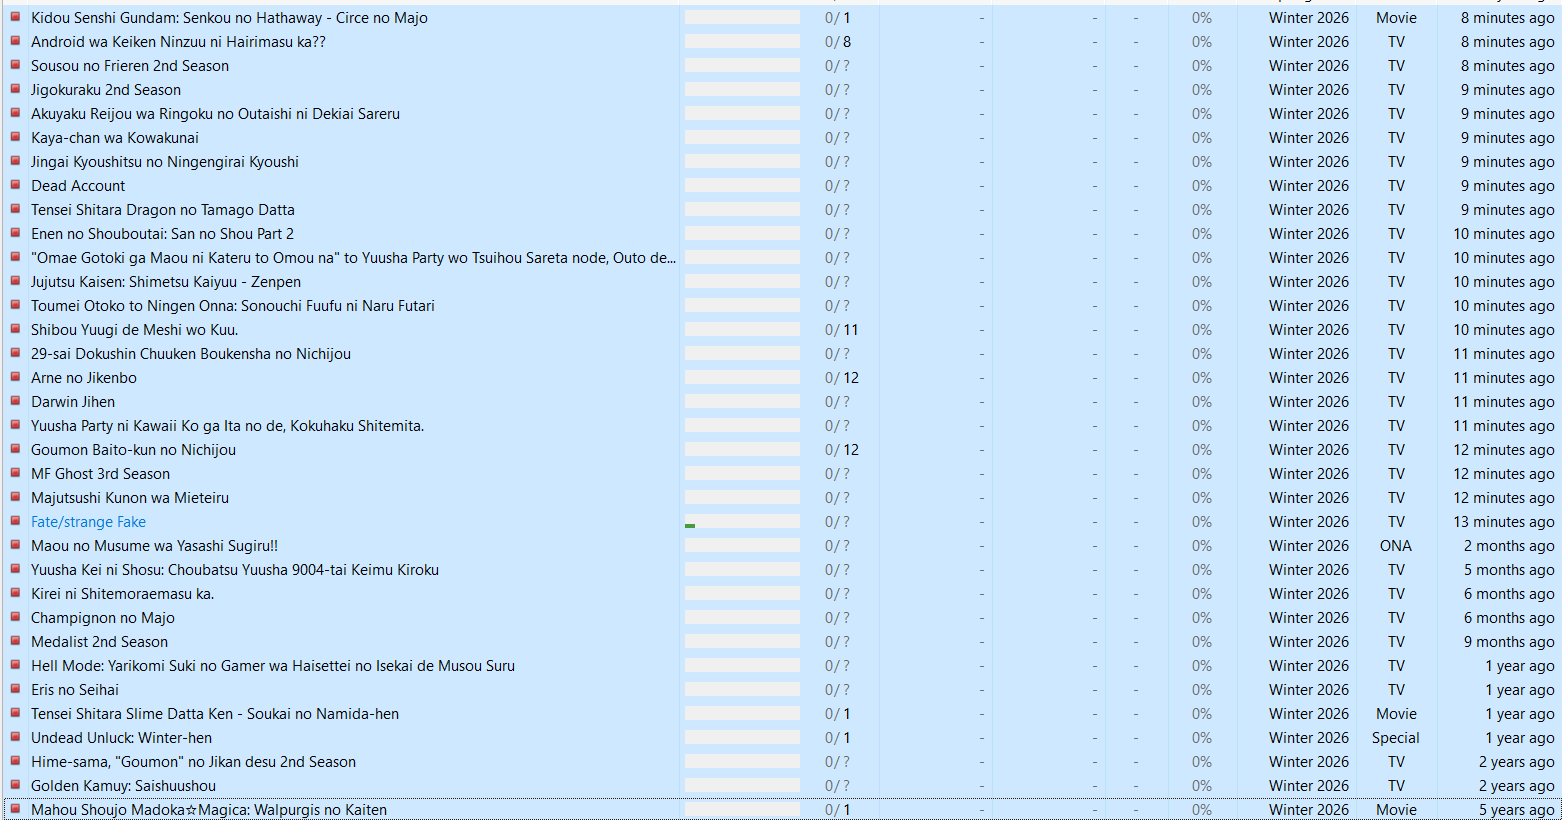Click "13 minutes ago" in the Fate/strange Fake row
1562x820 pixels.
pos(1504,522)
